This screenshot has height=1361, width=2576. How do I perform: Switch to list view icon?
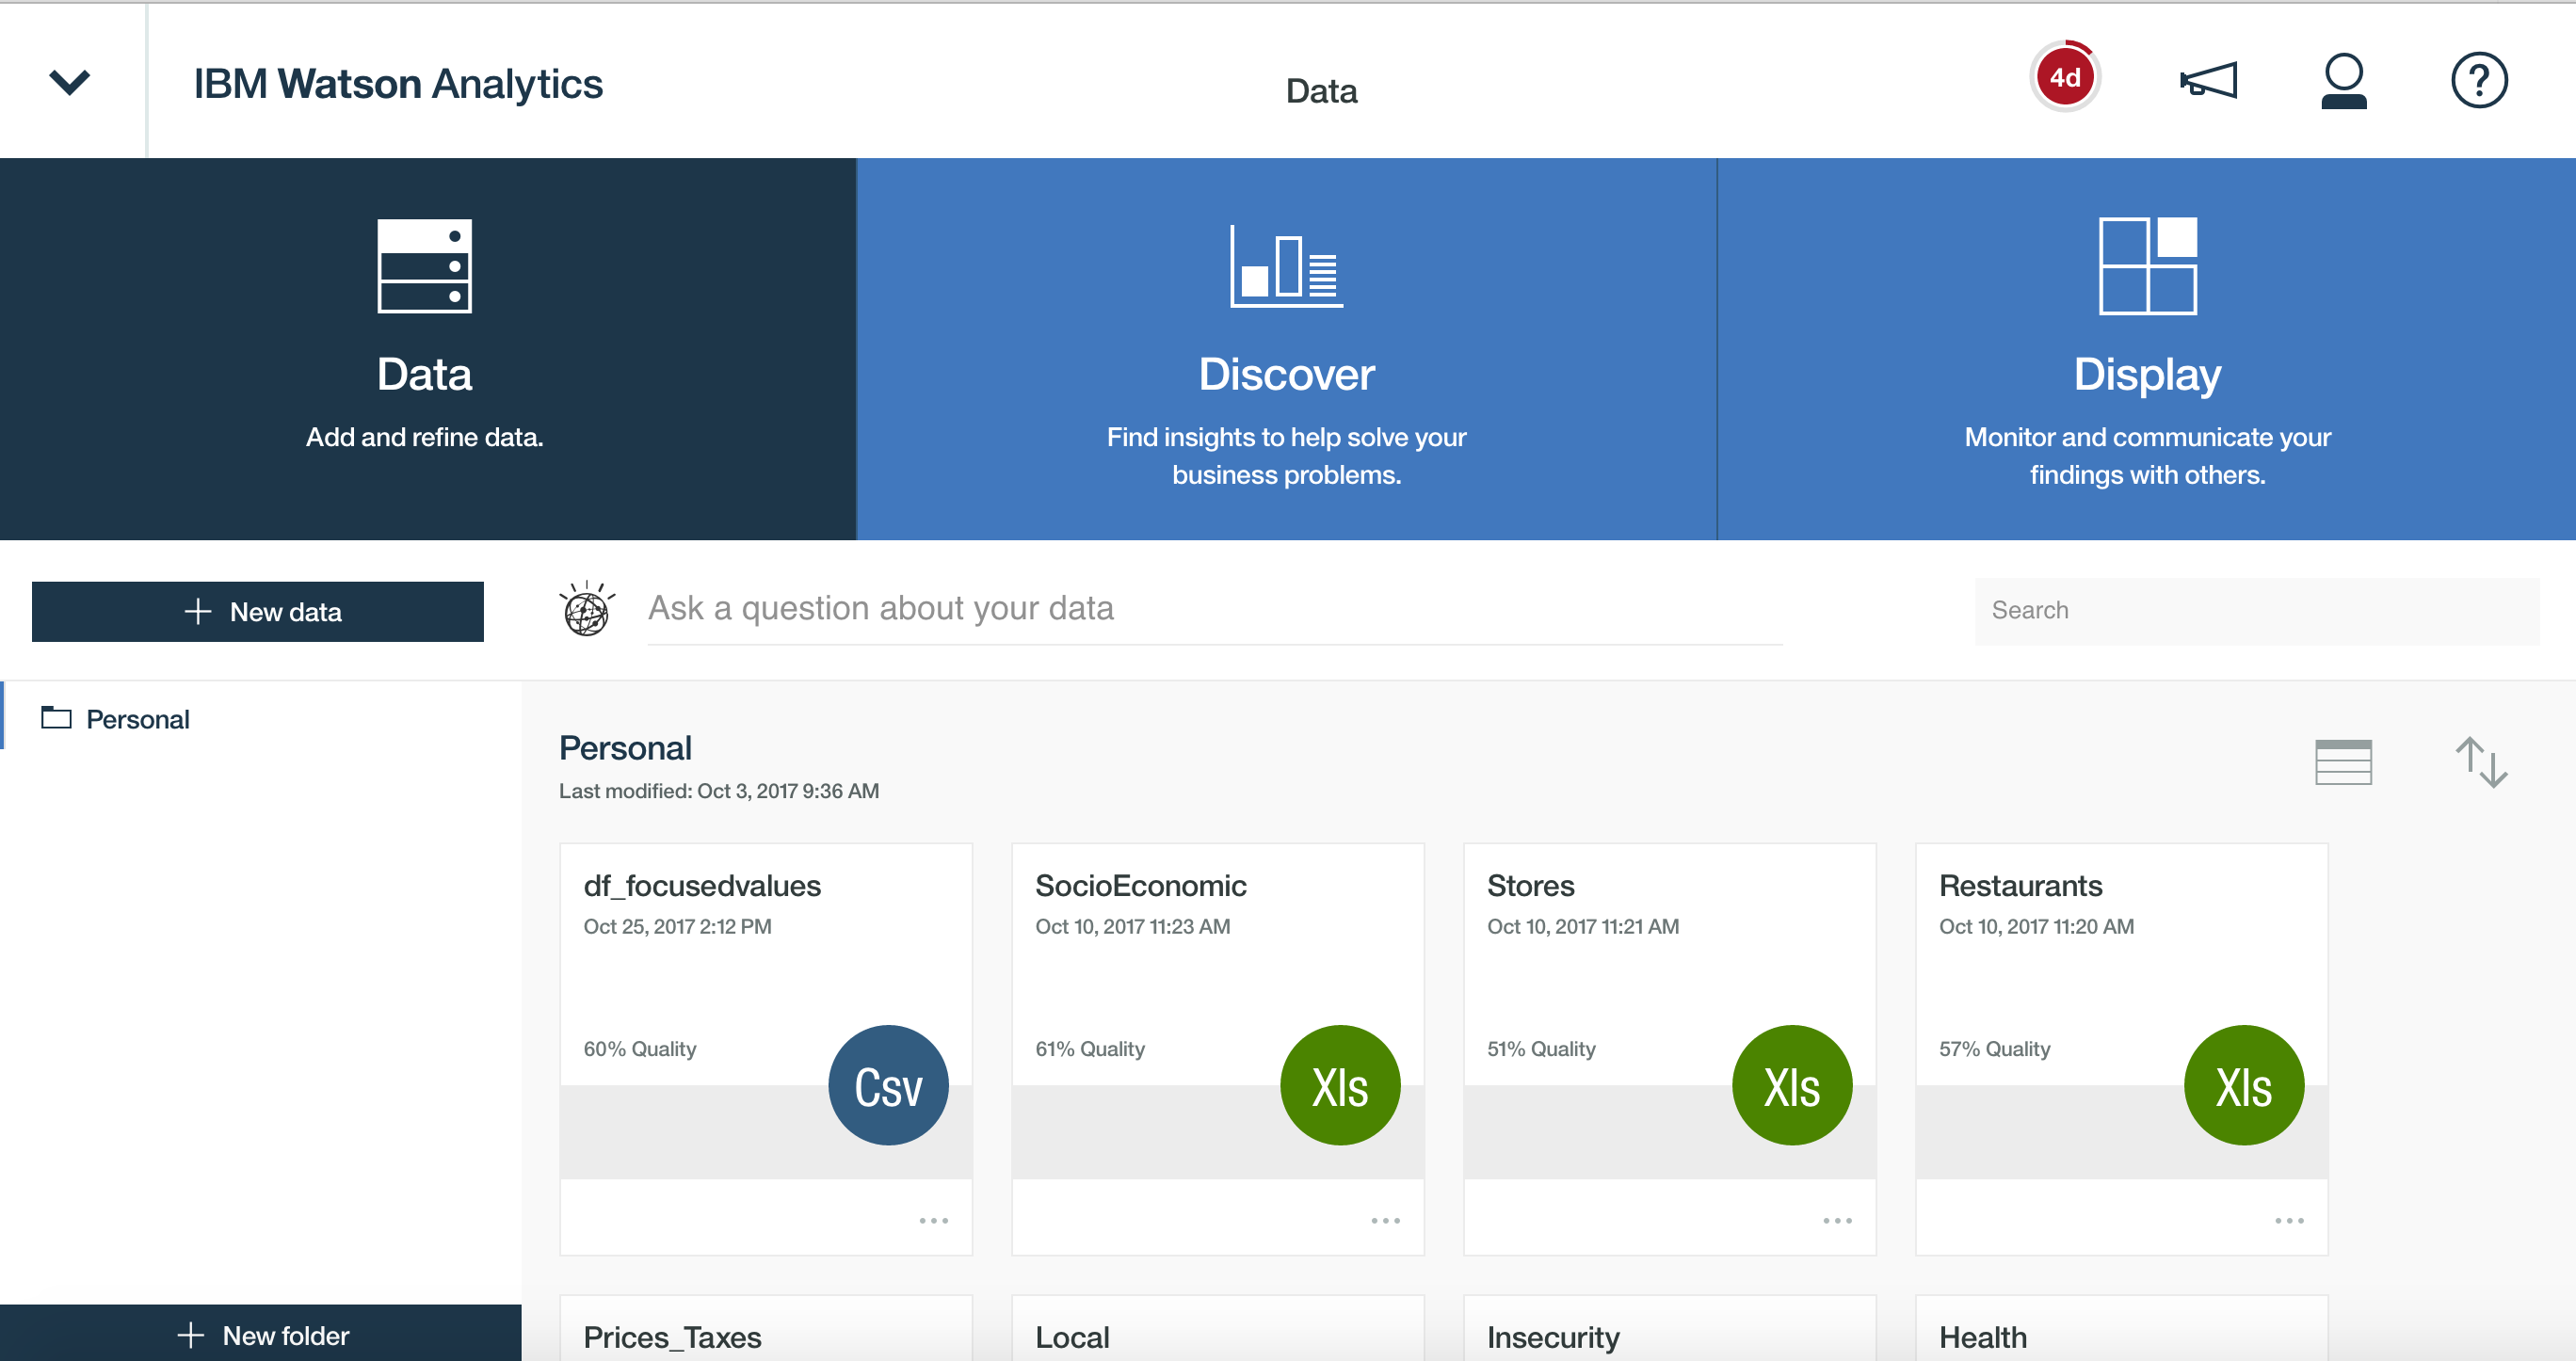(2343, 762)
